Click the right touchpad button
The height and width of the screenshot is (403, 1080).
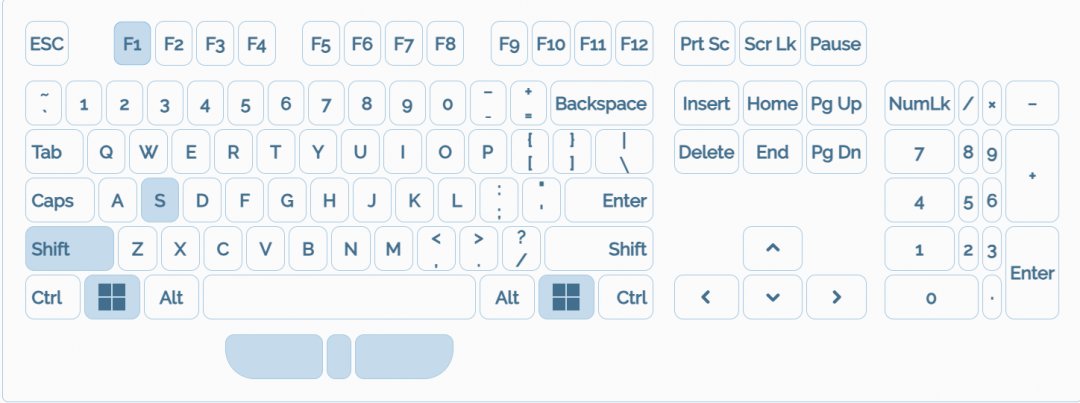(403, 356)
